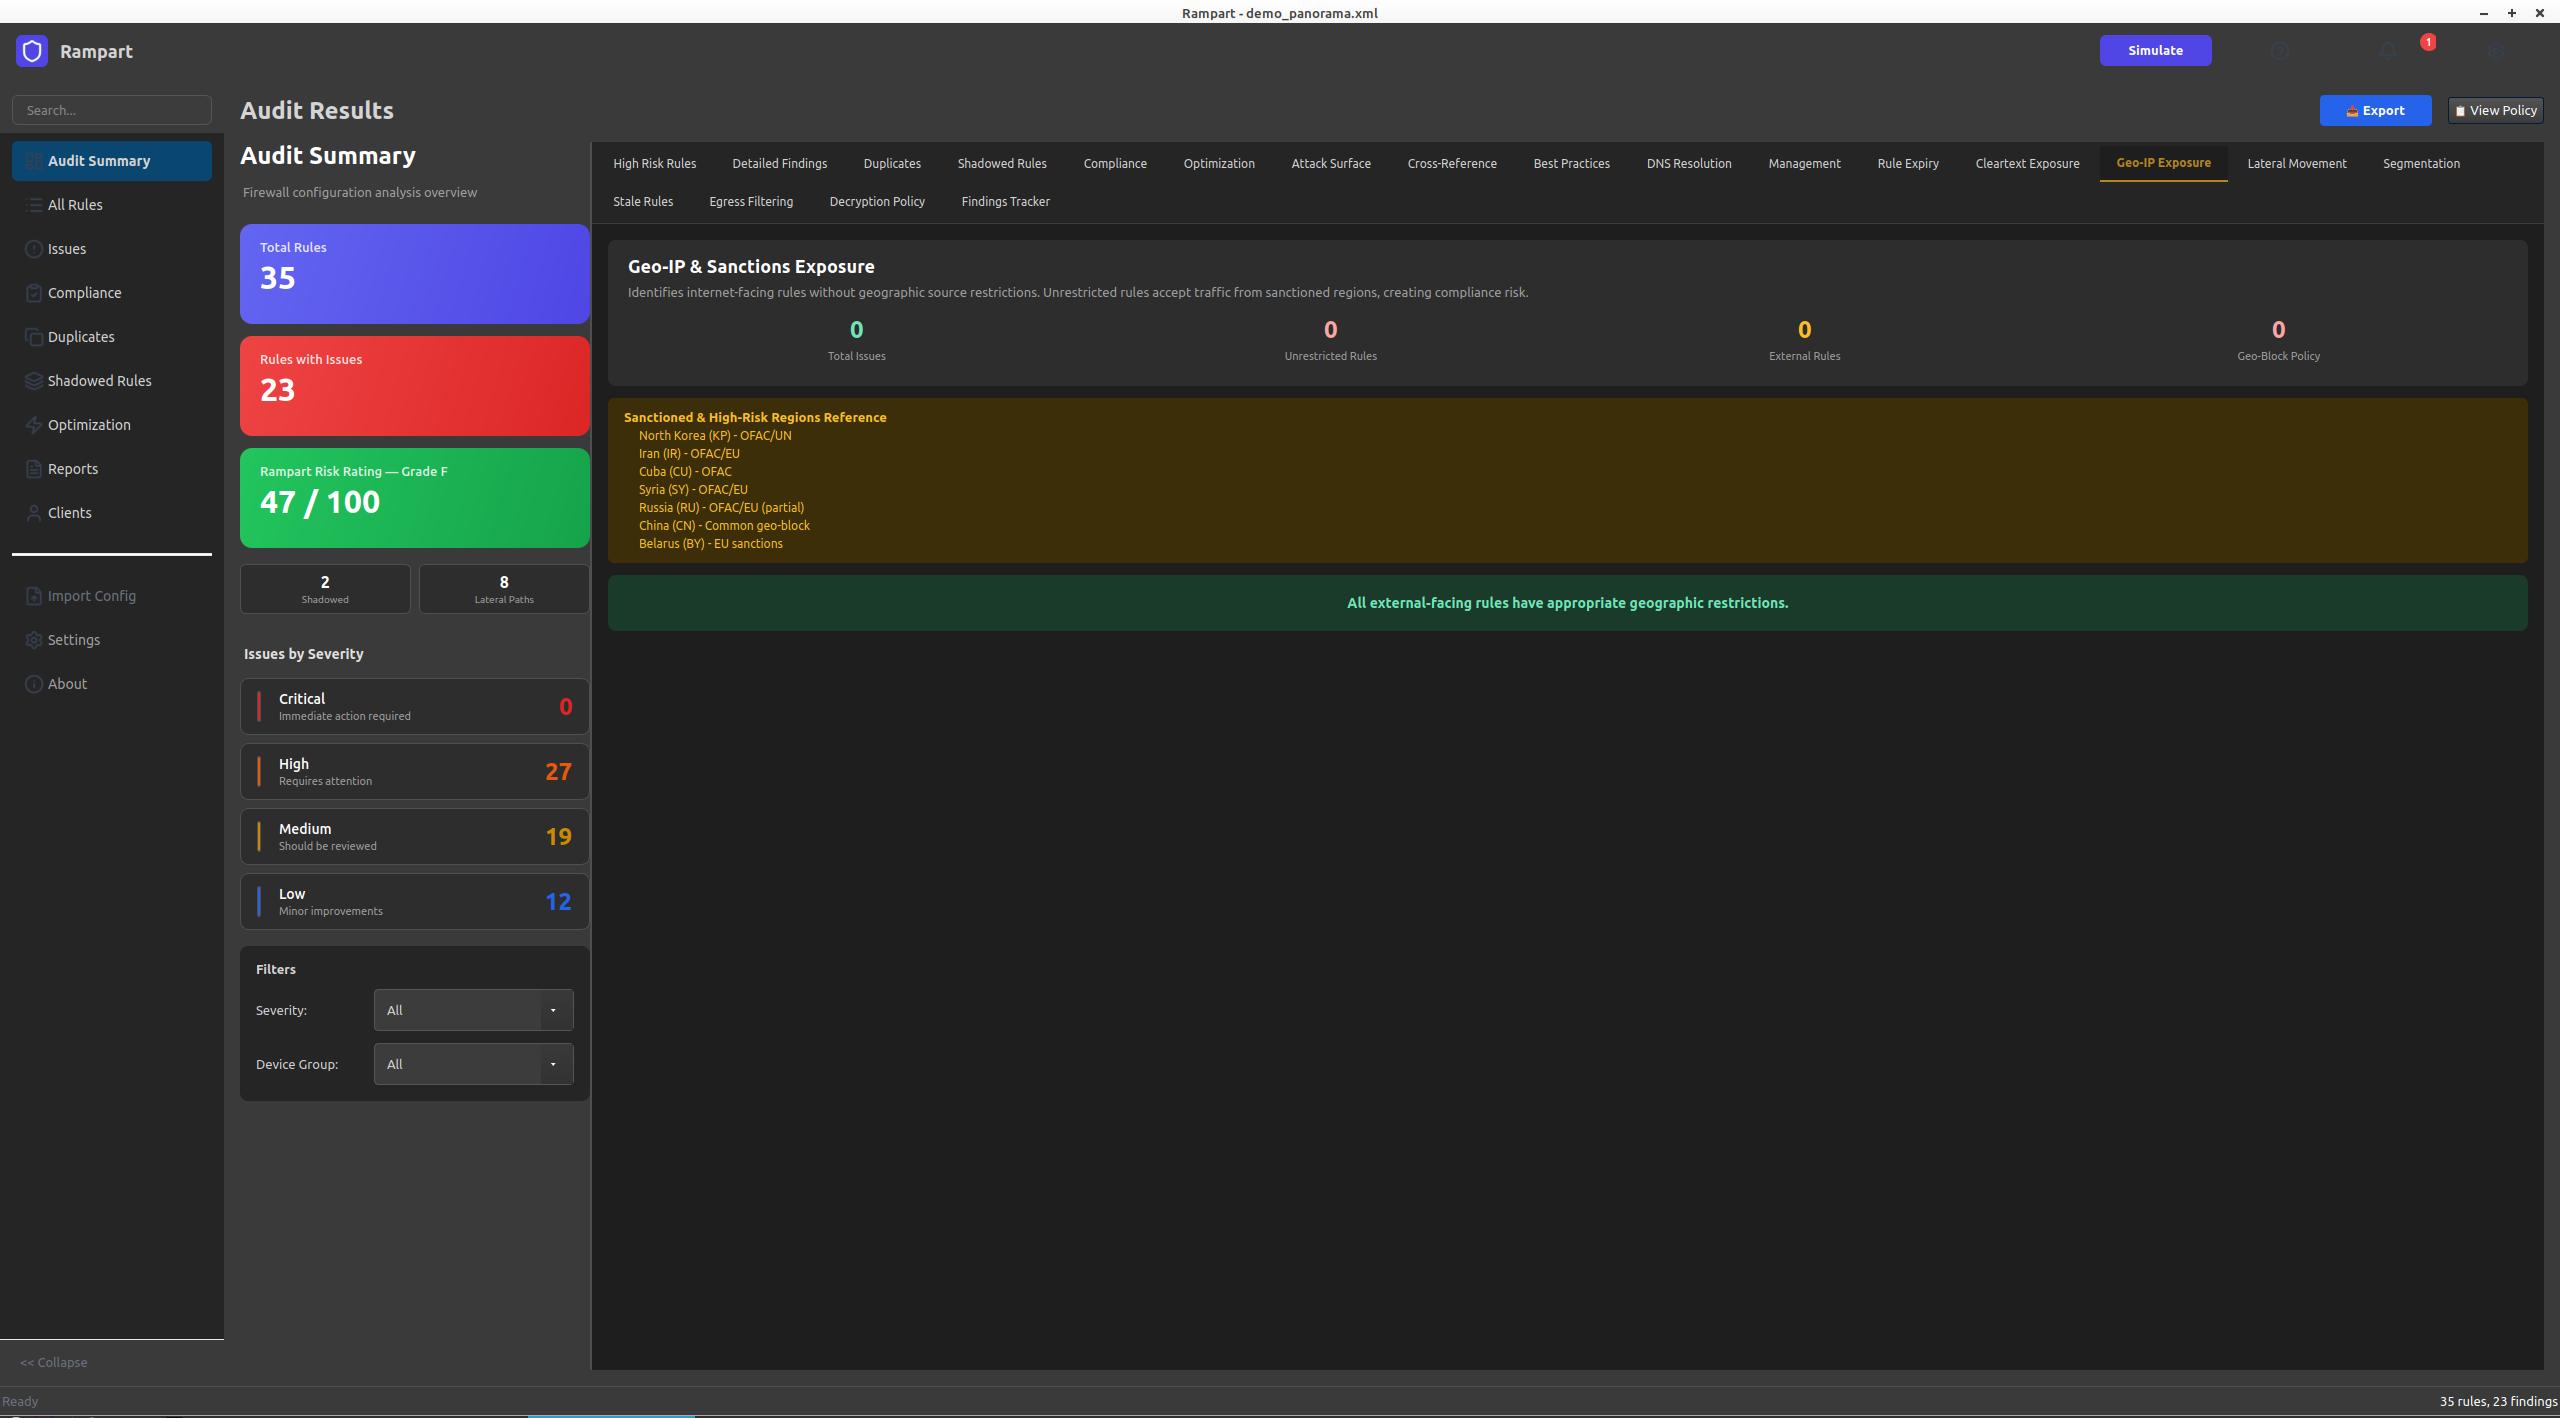Image resolution: width=2560 pixels, height=1418 pixels.
Task: Click the settings gear icon in header
Action: click(x=2496, y=51)
